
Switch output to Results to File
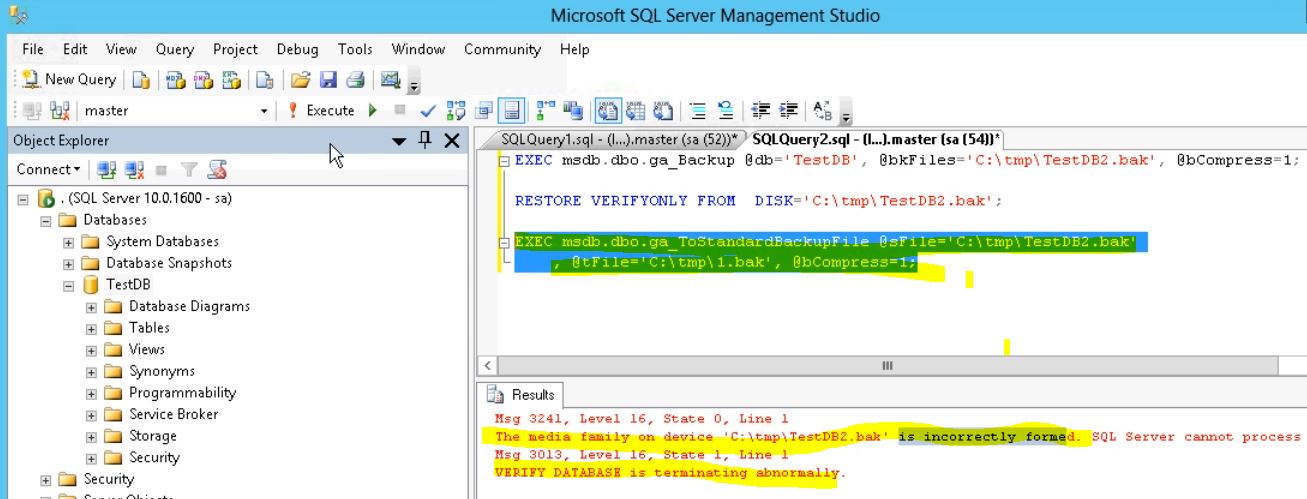point(663,111)
